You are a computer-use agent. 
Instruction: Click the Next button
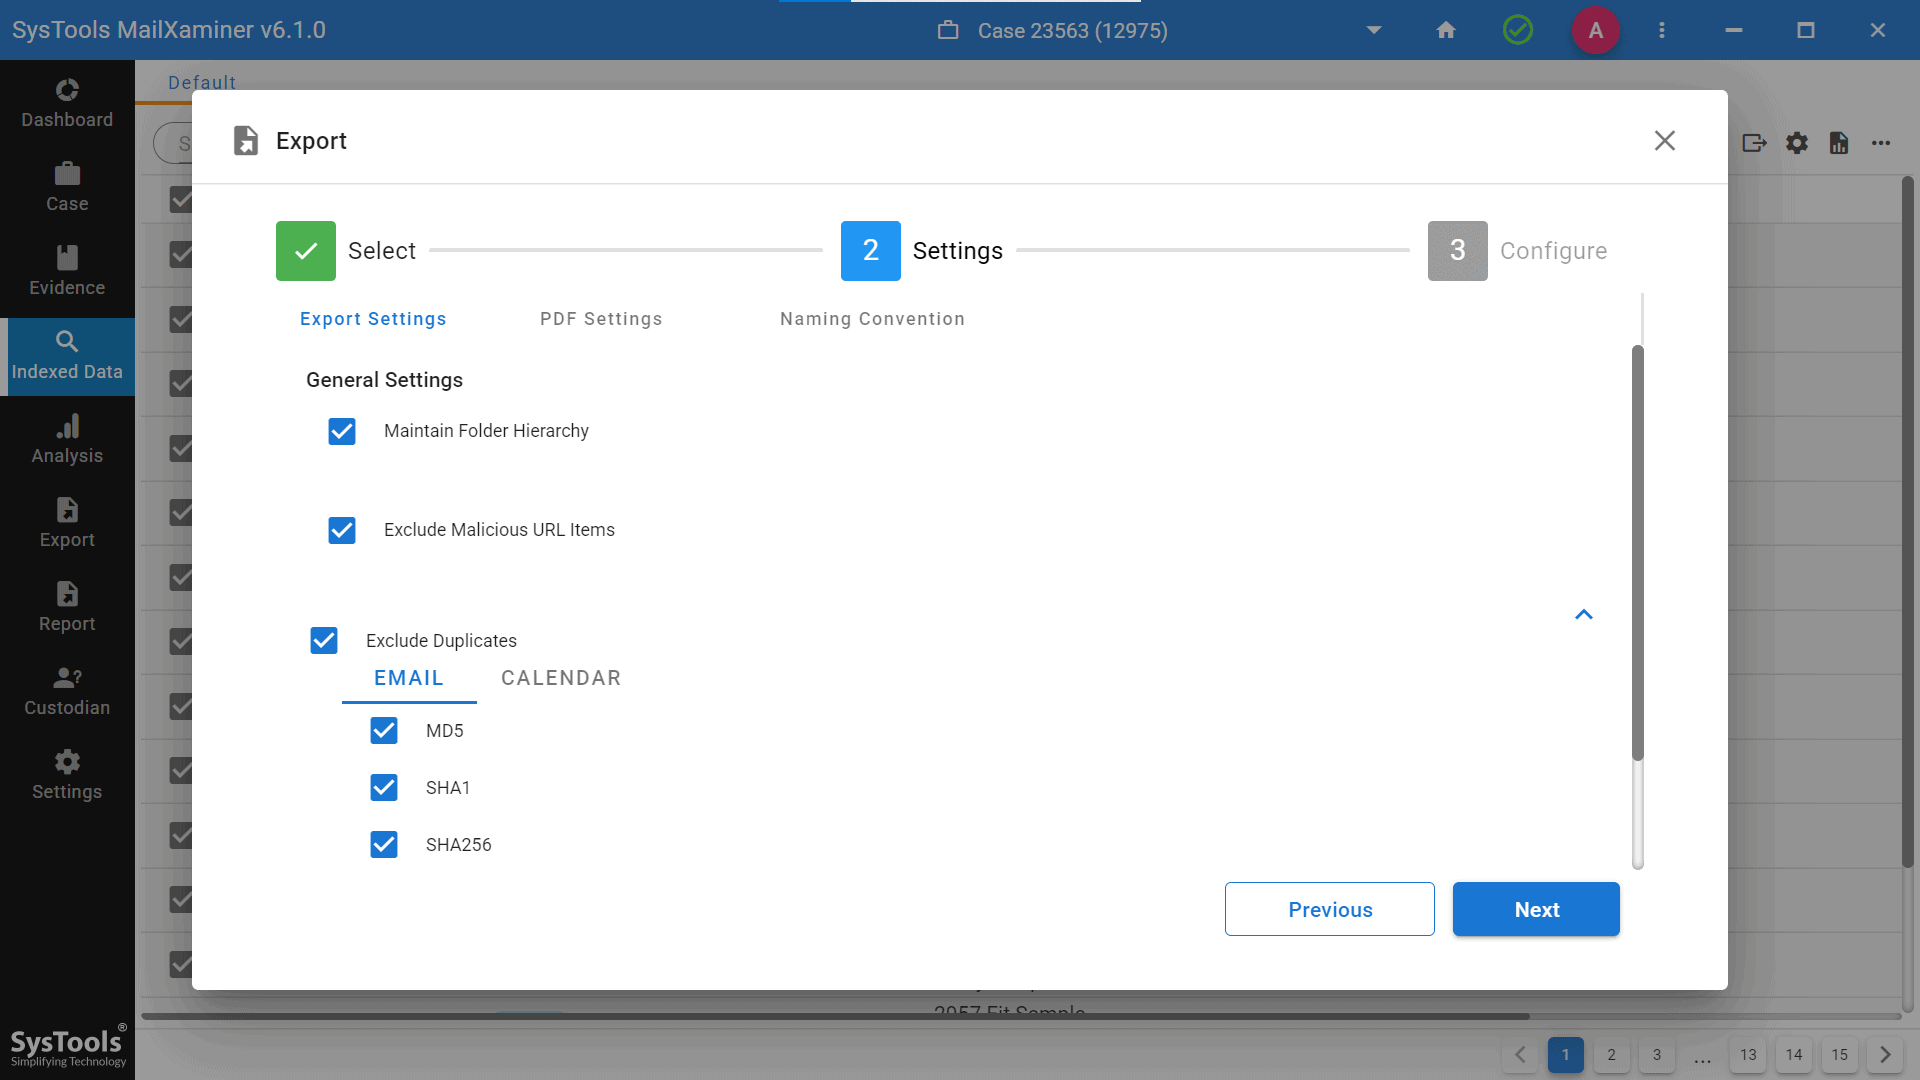(x=1536, y=909)
